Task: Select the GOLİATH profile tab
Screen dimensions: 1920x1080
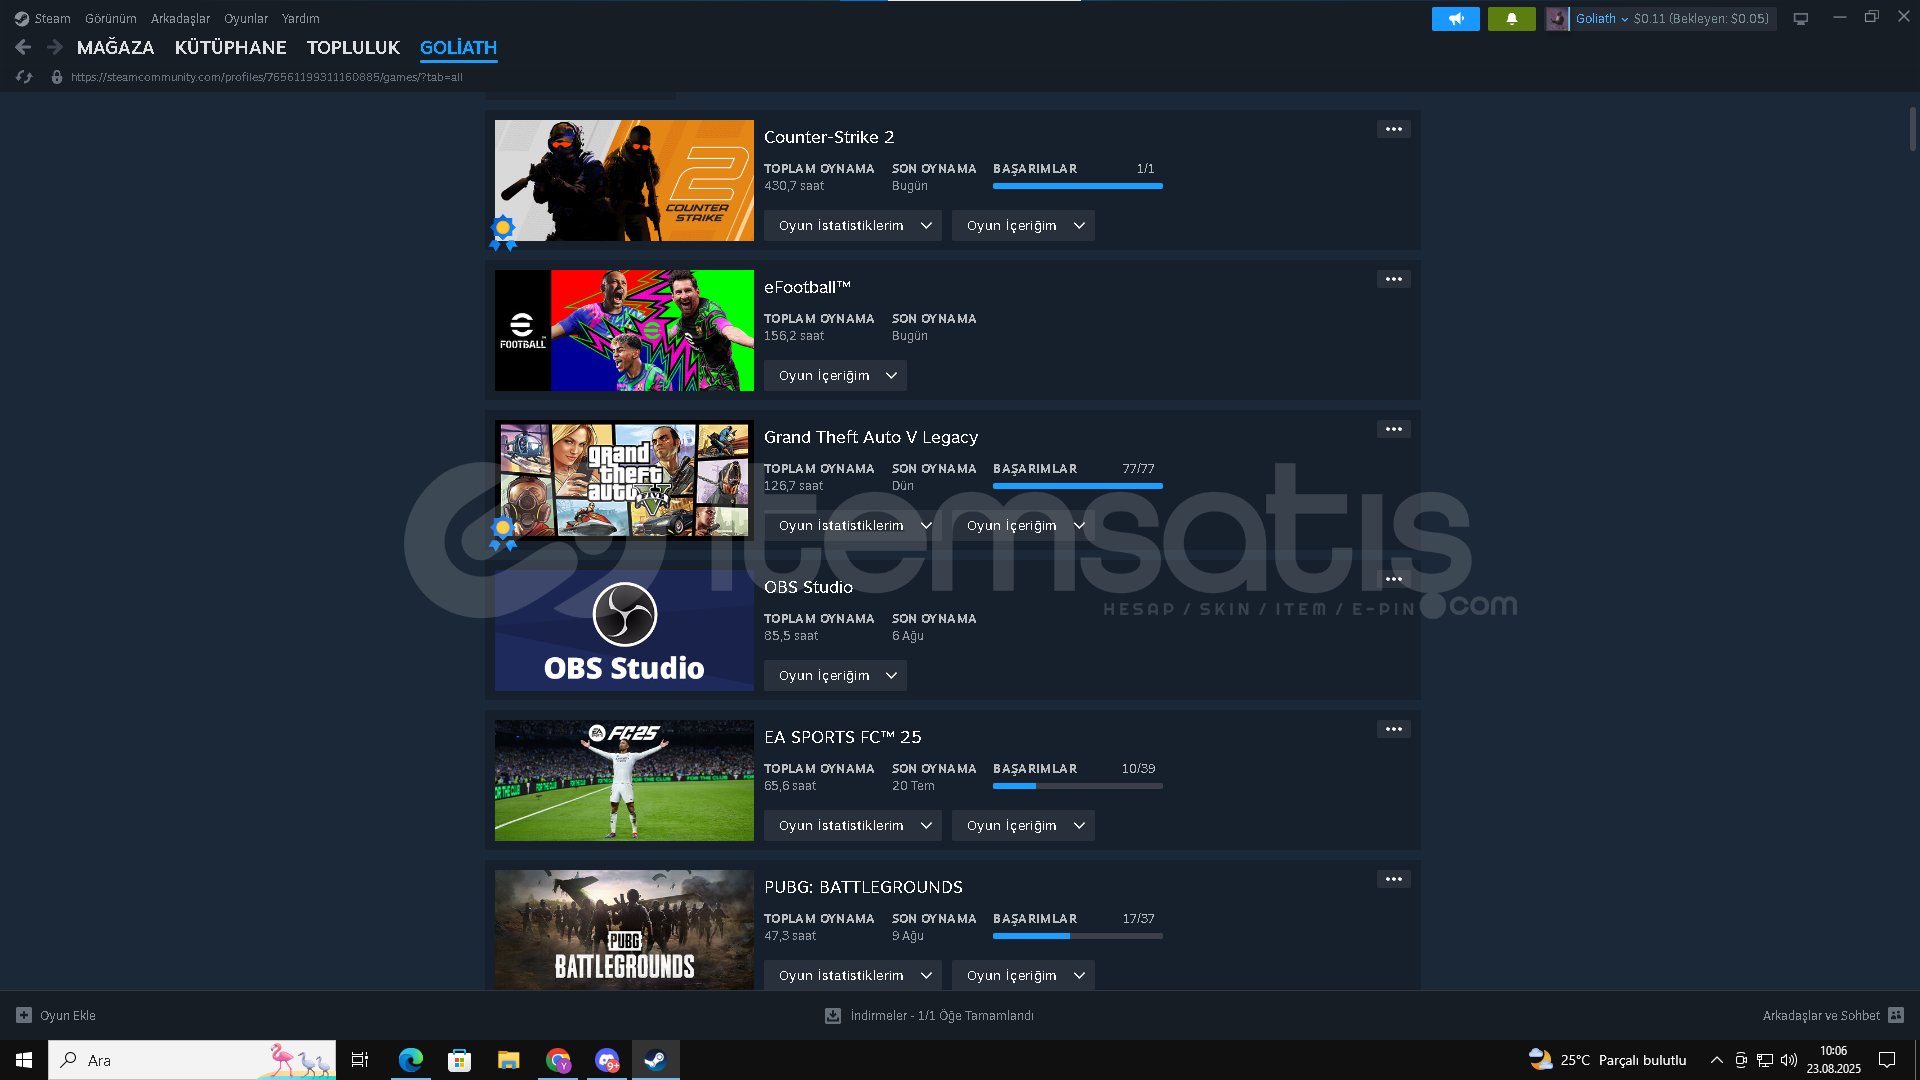Action: [x=459, y=47]
